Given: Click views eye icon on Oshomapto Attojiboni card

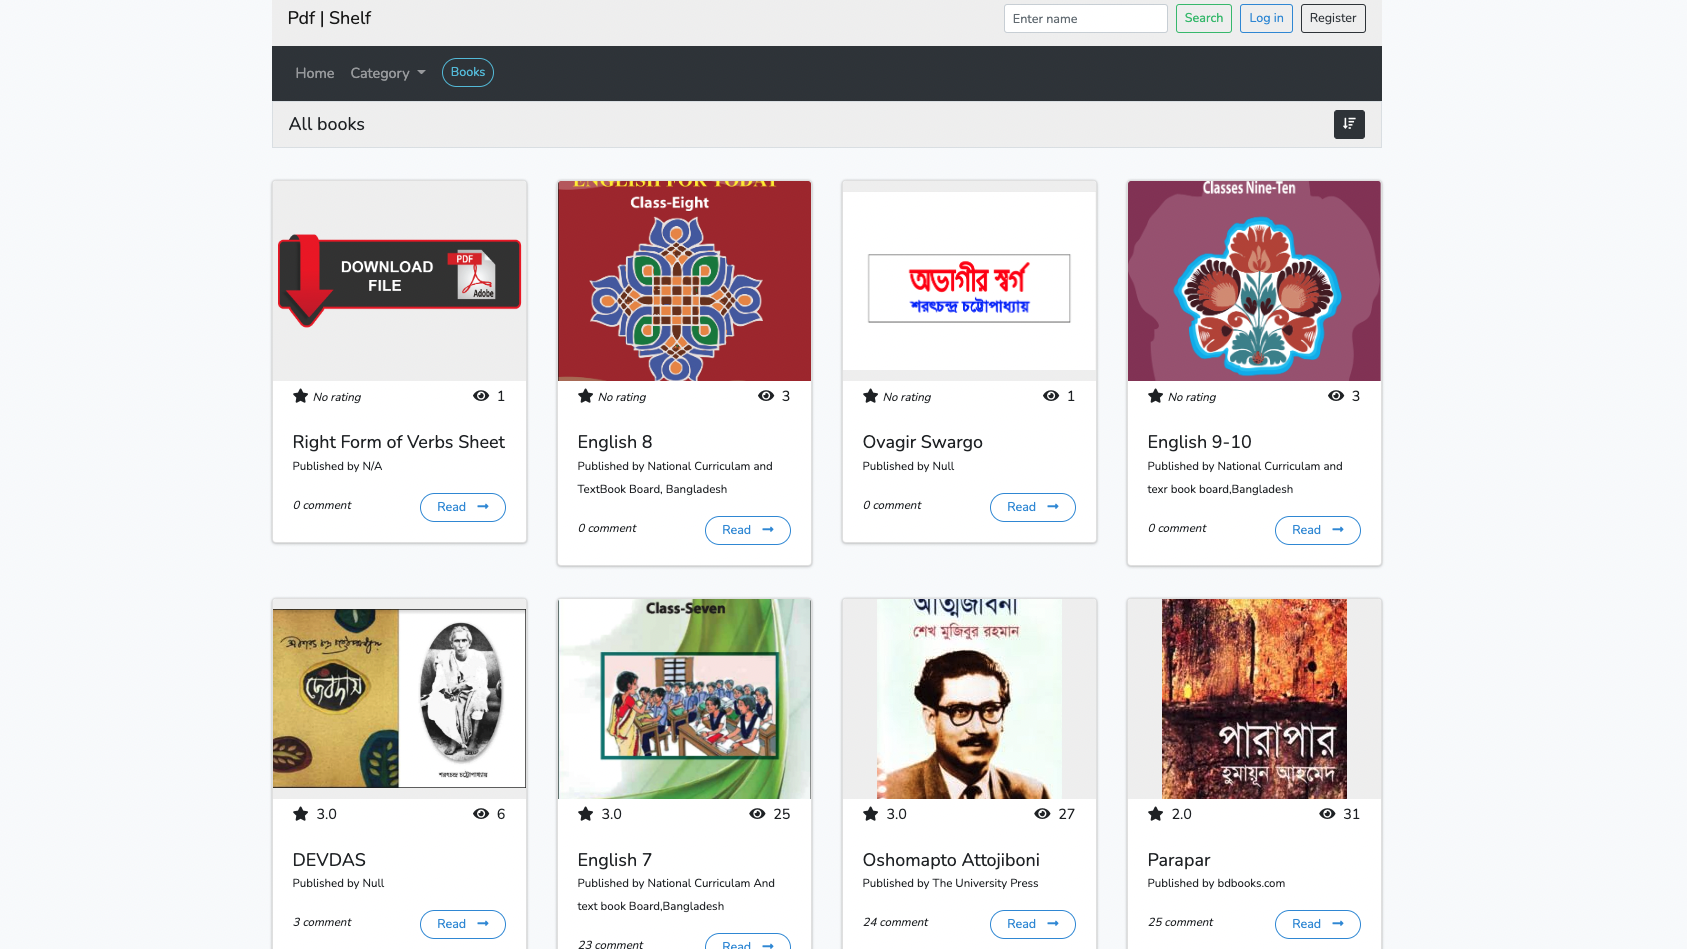Looking at the screenshot, I should pyautogui.click(x=1042, y=814).
